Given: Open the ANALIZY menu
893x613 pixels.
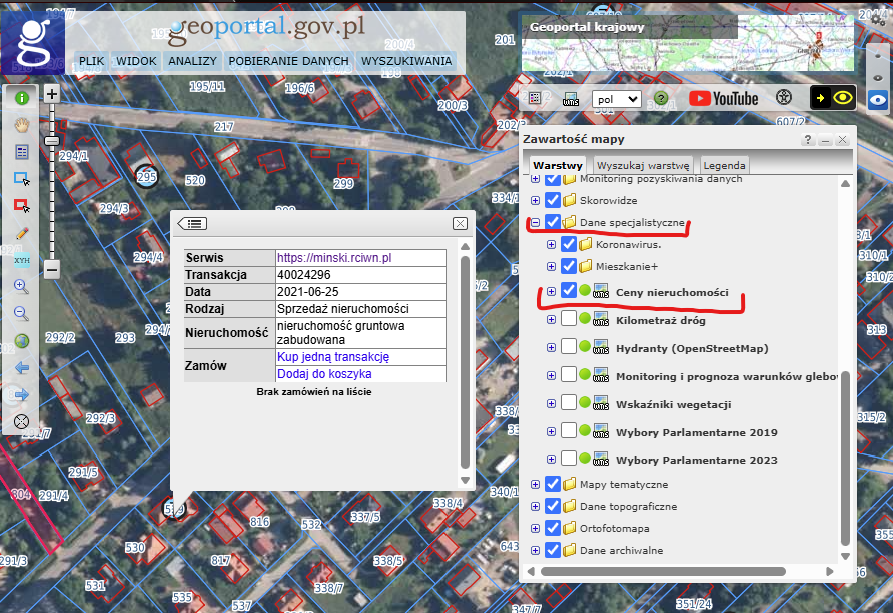Looking at the screenshot, I should point(193,61).
